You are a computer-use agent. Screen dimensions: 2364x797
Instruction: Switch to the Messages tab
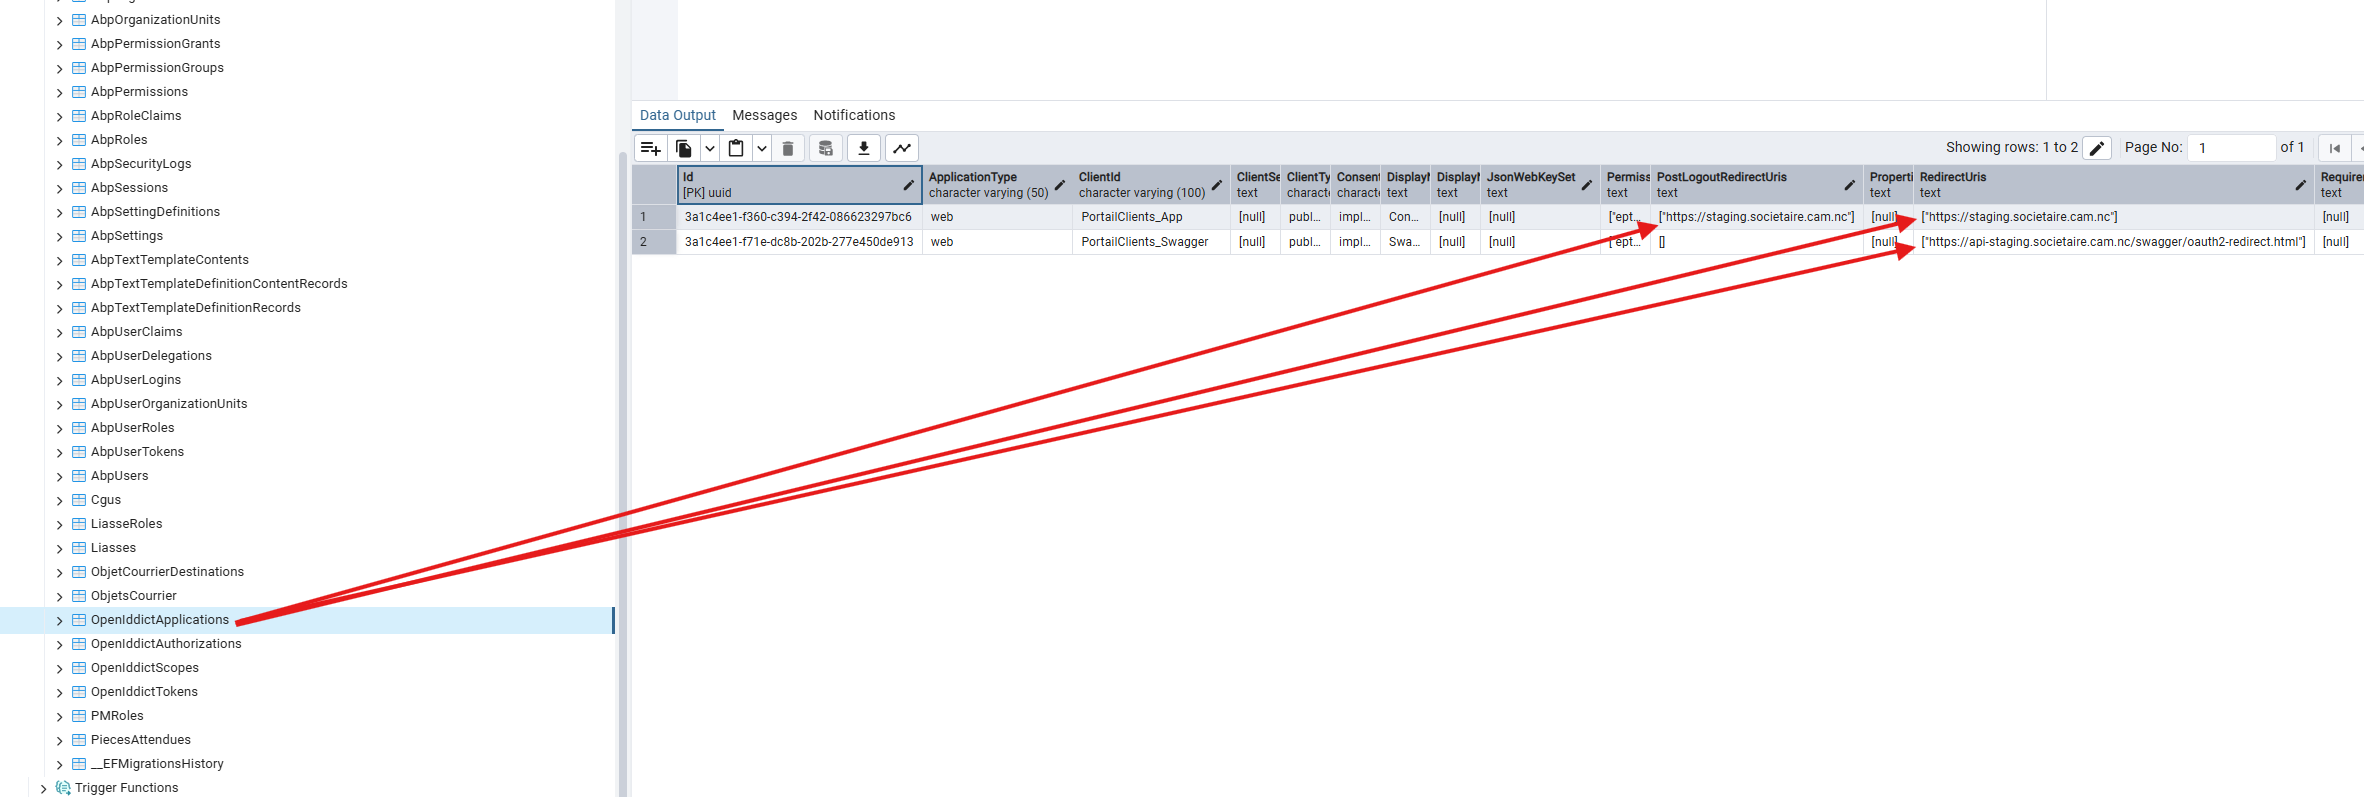point(764,115)
